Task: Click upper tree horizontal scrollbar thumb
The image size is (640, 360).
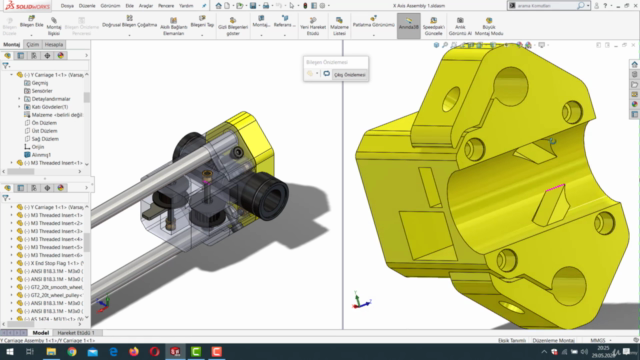Action: point(20,171)
